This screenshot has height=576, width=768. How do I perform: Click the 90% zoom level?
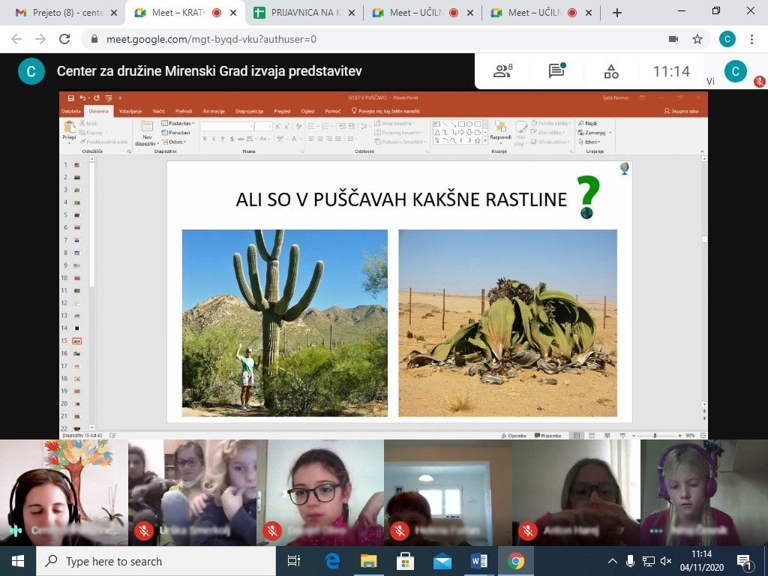[x=691, y=435]
